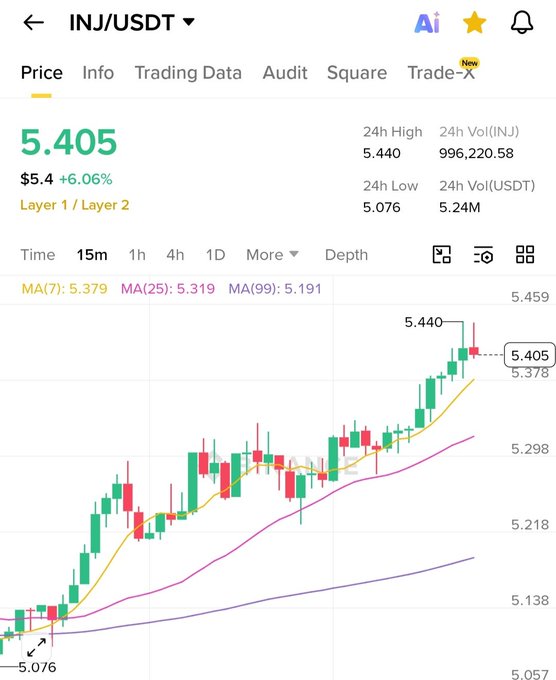Image resolution: width=556 pixels, height=680 pixels.
Task: Open the picture-in-picture chart icon
Action: click(x=442, y=254)
